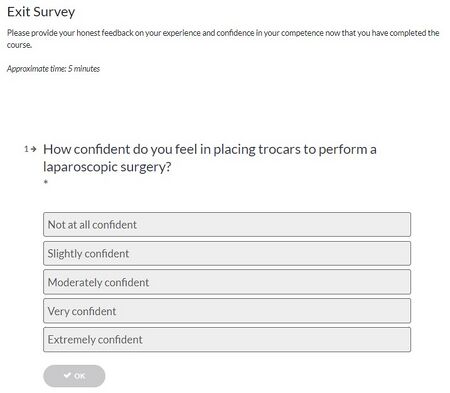Select the 'Very confident' answer

(227, 311)
